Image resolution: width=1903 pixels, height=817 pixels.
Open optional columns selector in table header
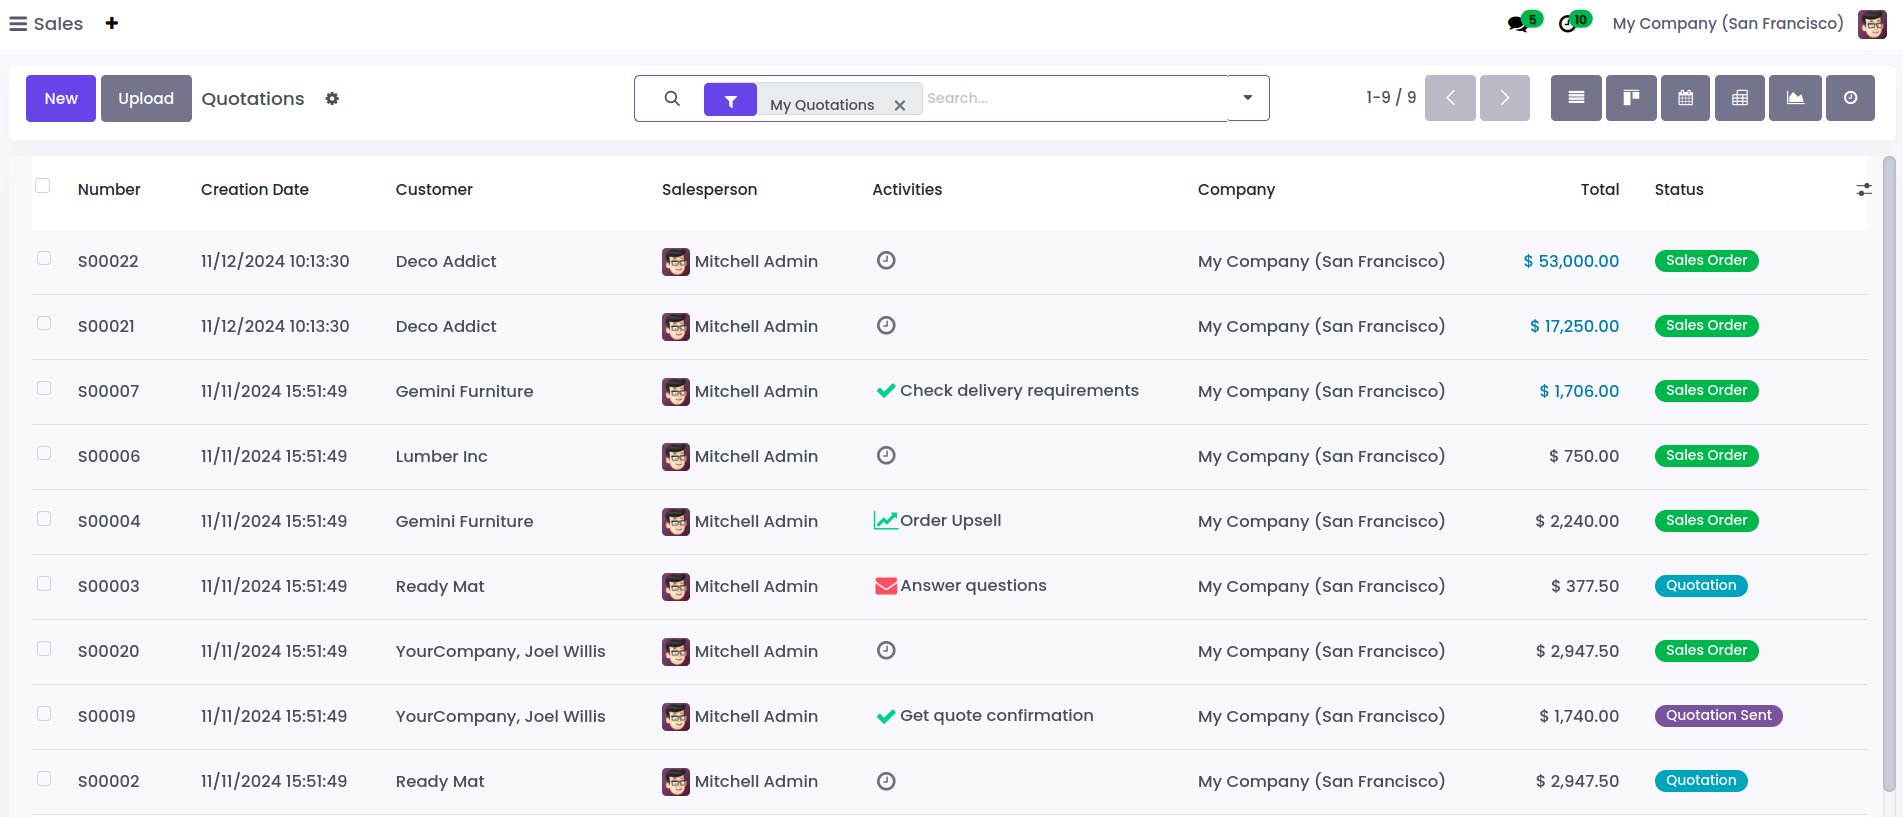pos(1864,189)
